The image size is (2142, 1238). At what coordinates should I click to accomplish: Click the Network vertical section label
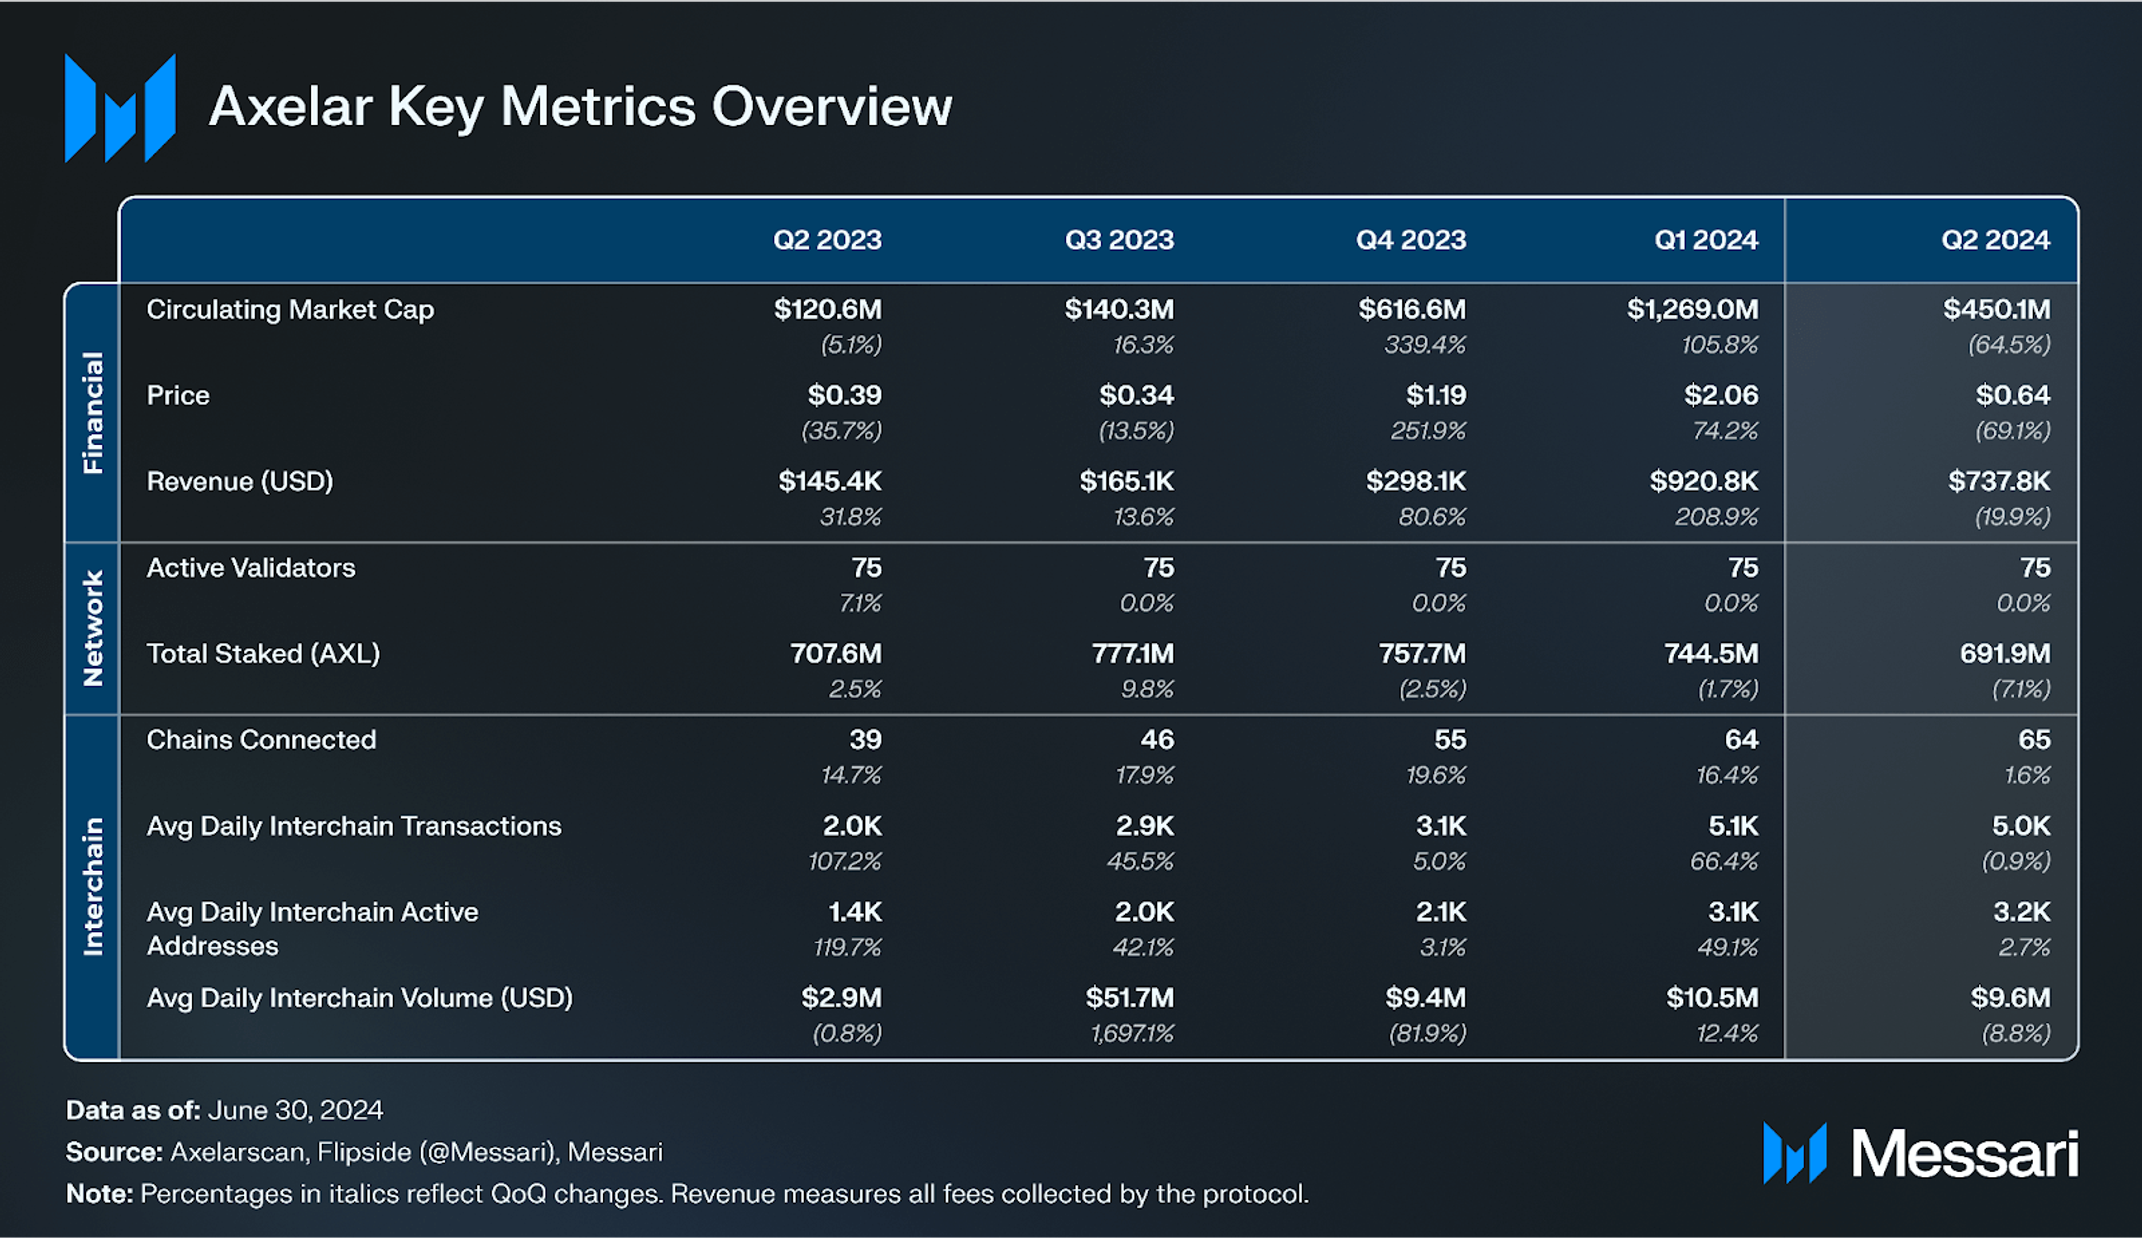click(93, 628)
